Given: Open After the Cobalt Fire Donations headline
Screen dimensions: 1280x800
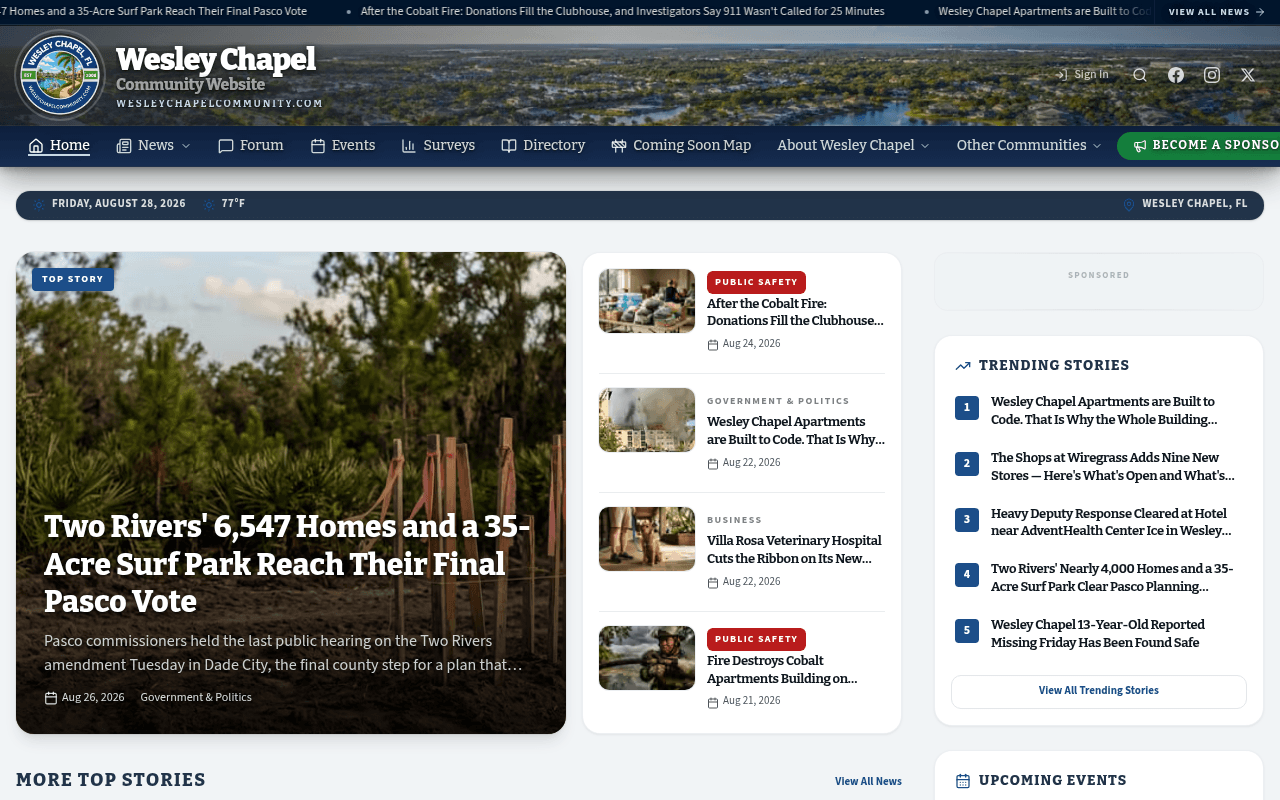Looking at the screenshot, I should click(x=796, y=312).
